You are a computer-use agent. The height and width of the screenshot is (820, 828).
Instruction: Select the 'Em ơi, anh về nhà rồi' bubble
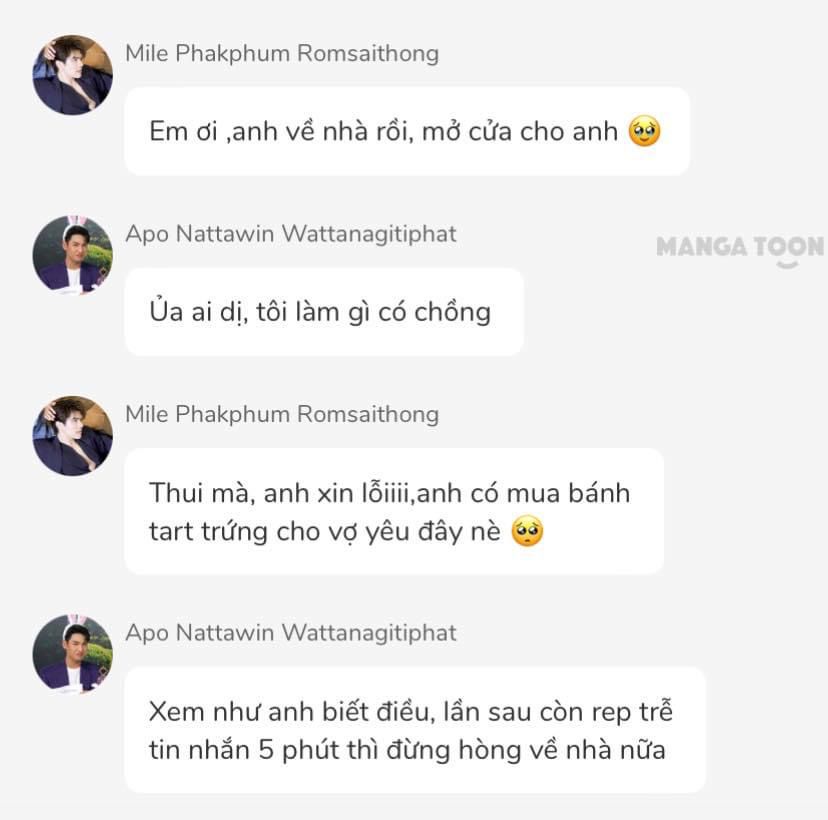pos(407,131)
